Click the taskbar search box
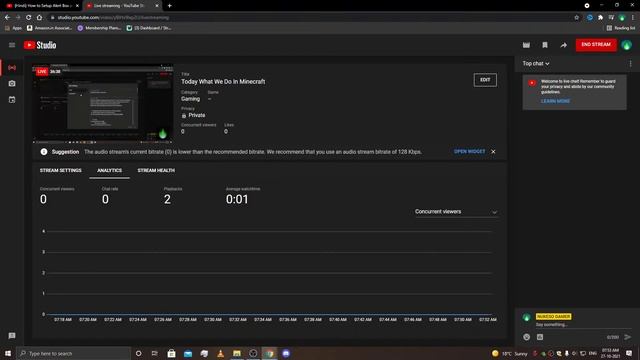This screenshot has width=640, height=360. pyautogui.click(x=73, y=353)
